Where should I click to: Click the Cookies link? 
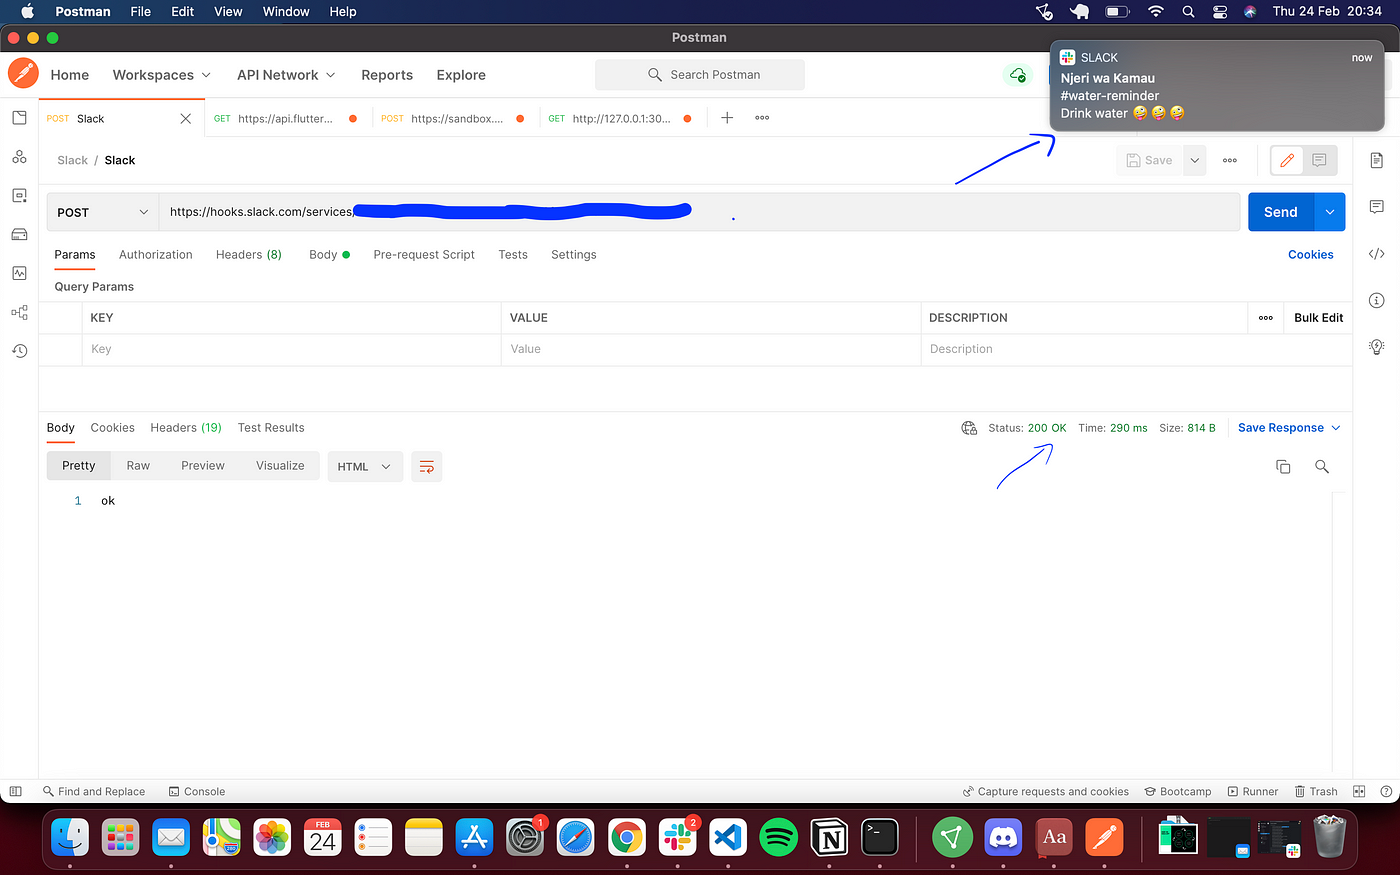(1311, 255)
